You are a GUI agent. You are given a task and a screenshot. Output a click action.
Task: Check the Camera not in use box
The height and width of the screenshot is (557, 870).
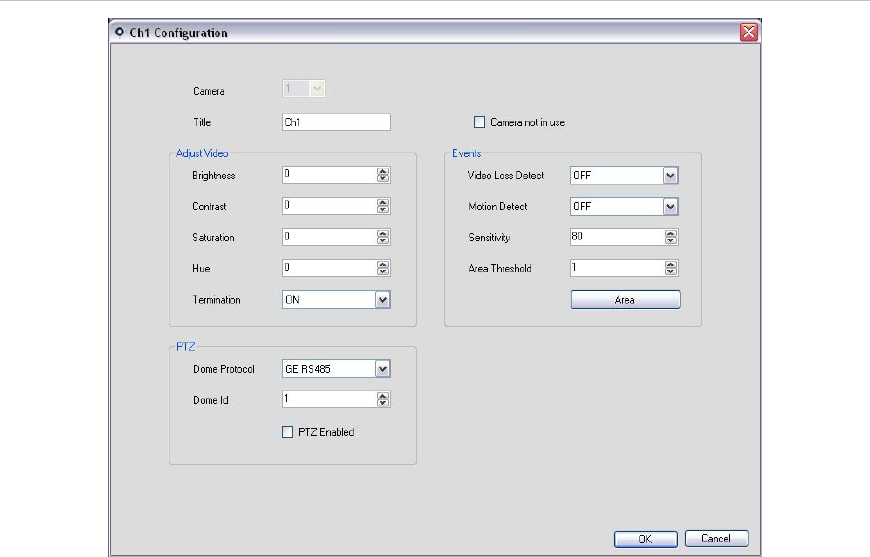pos(481,123)
